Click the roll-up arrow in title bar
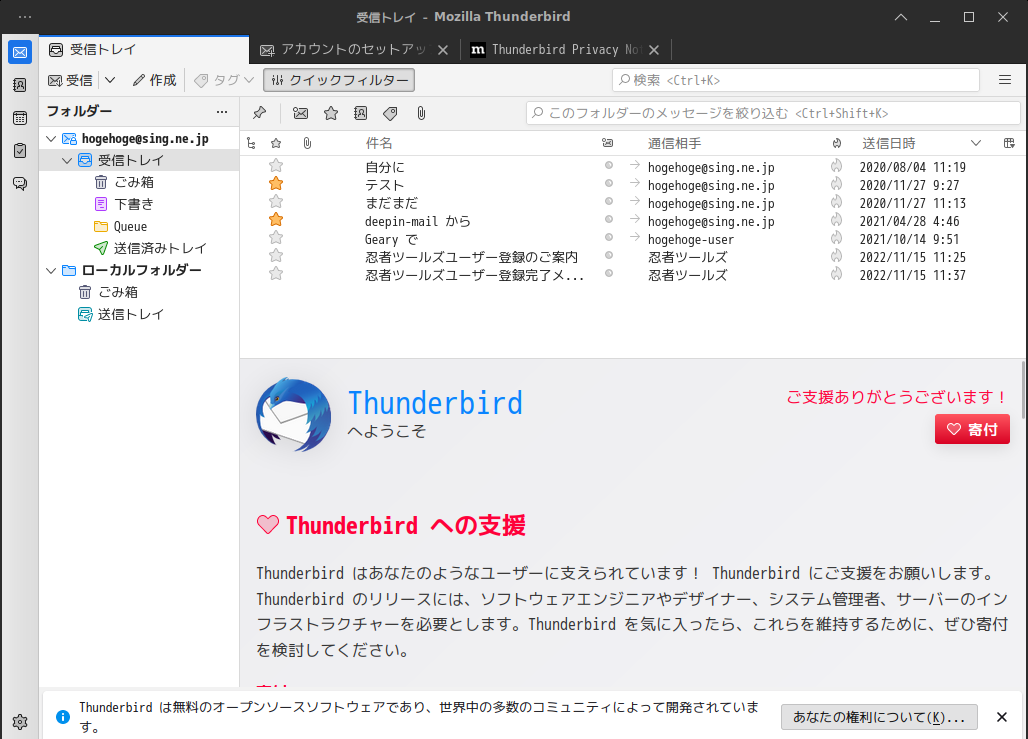This screenshot has width=1028, height=739. [x=901, y=17]
